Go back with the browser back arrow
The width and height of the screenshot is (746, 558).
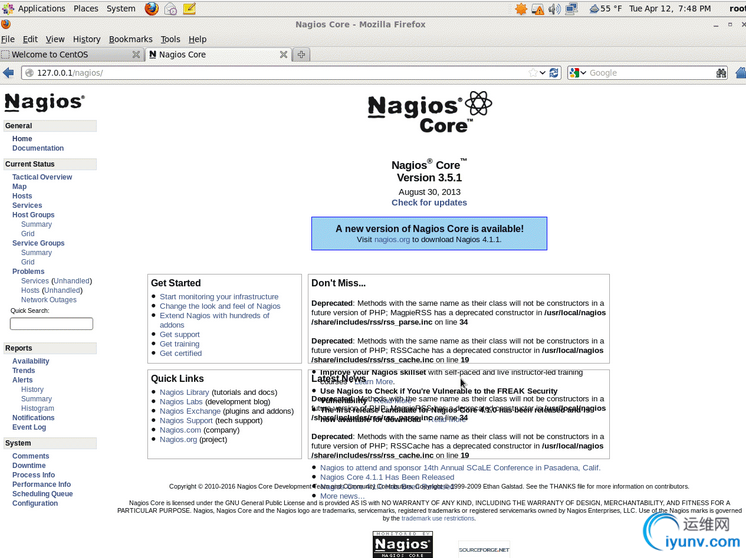(8, 73)
